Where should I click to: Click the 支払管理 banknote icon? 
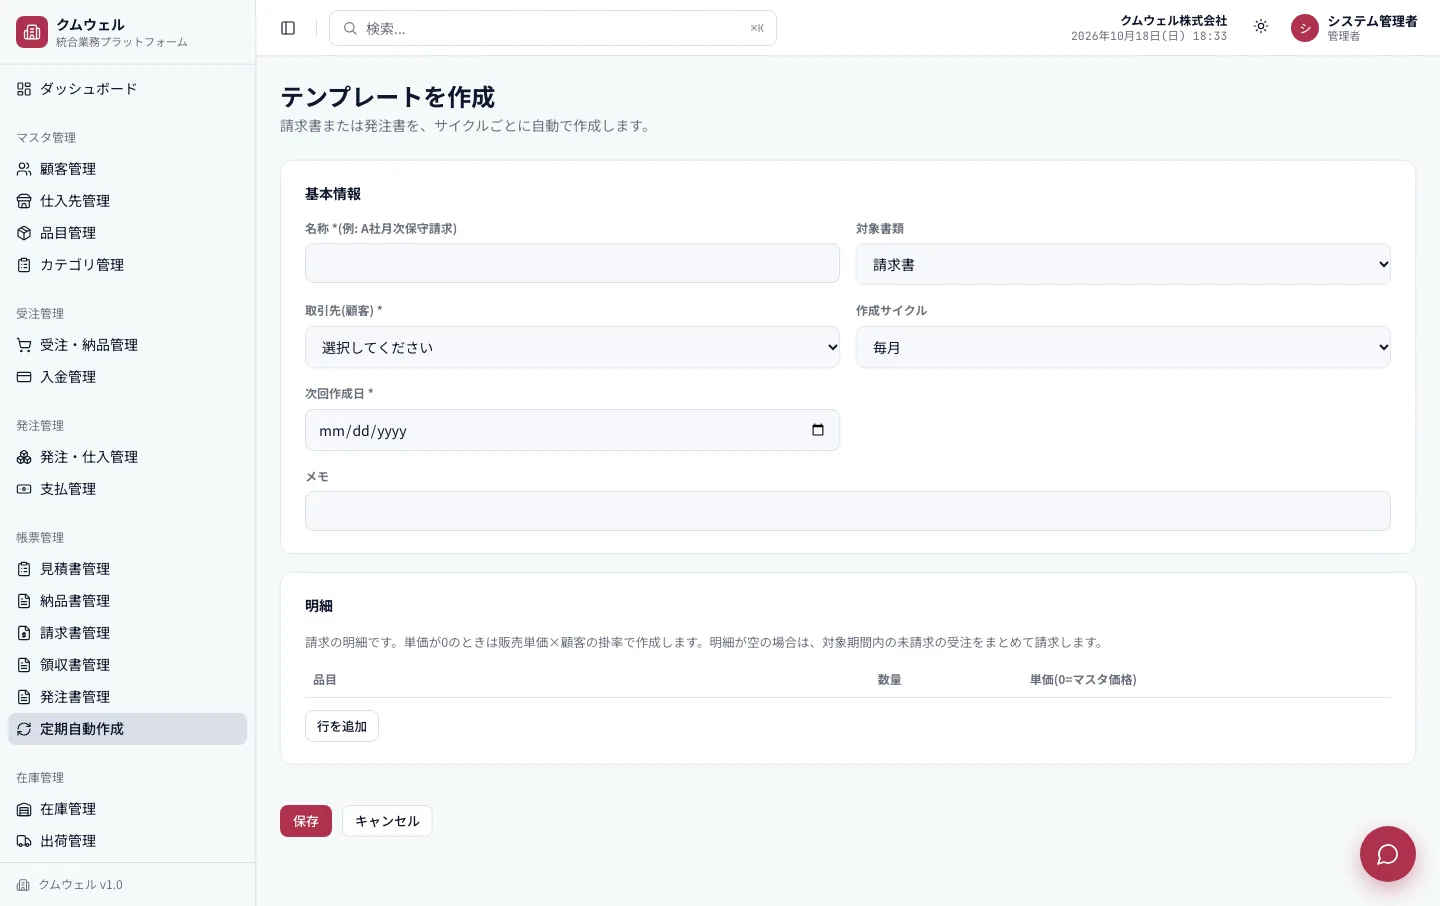coord(24,489)
